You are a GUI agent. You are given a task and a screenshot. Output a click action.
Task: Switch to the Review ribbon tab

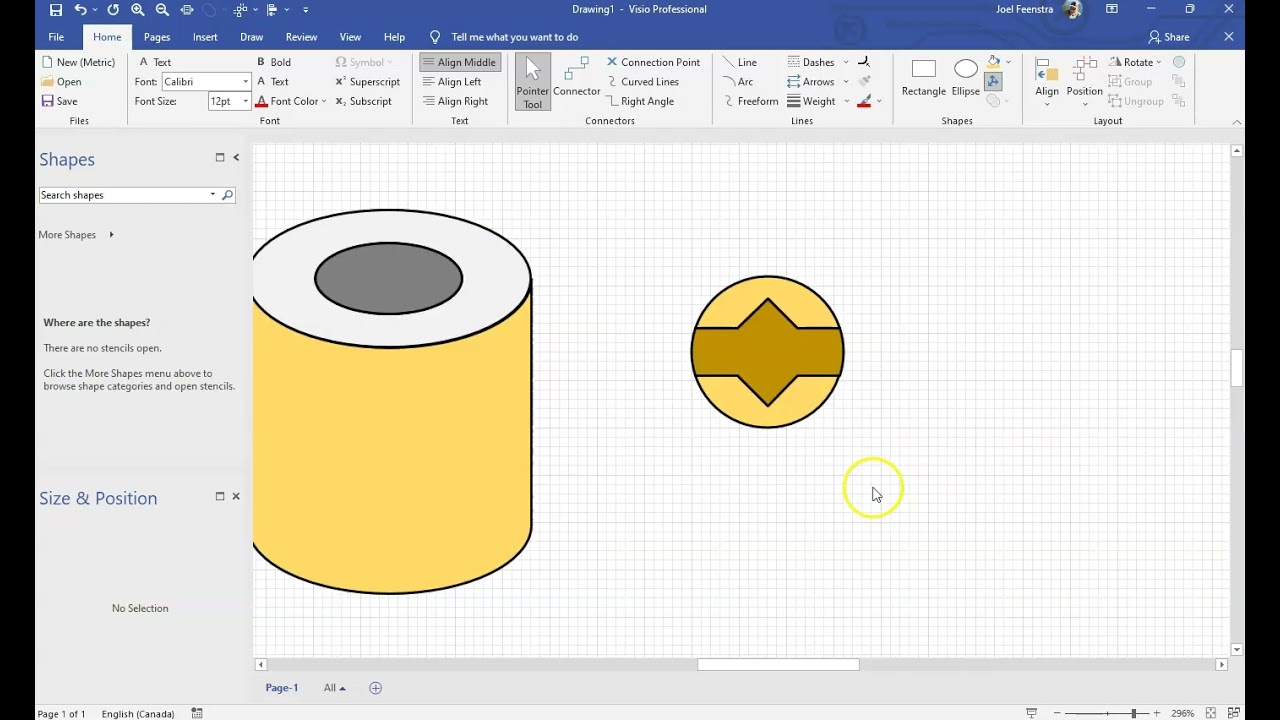click(x=301, y=37)
